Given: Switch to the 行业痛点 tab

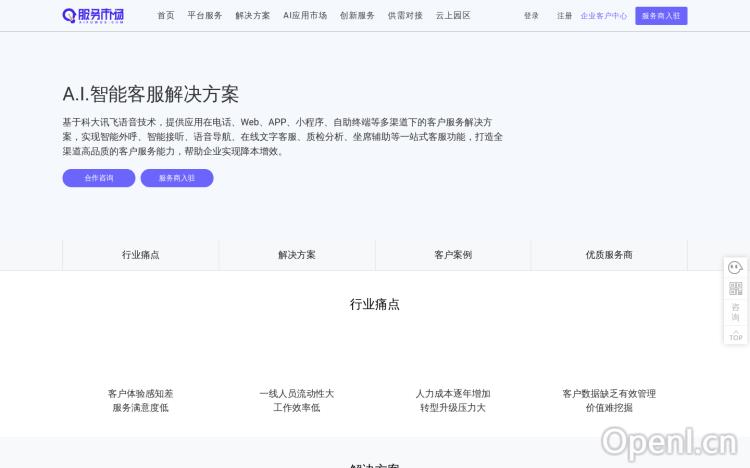Looking at the screenshot, I should (x=141, y=255).
